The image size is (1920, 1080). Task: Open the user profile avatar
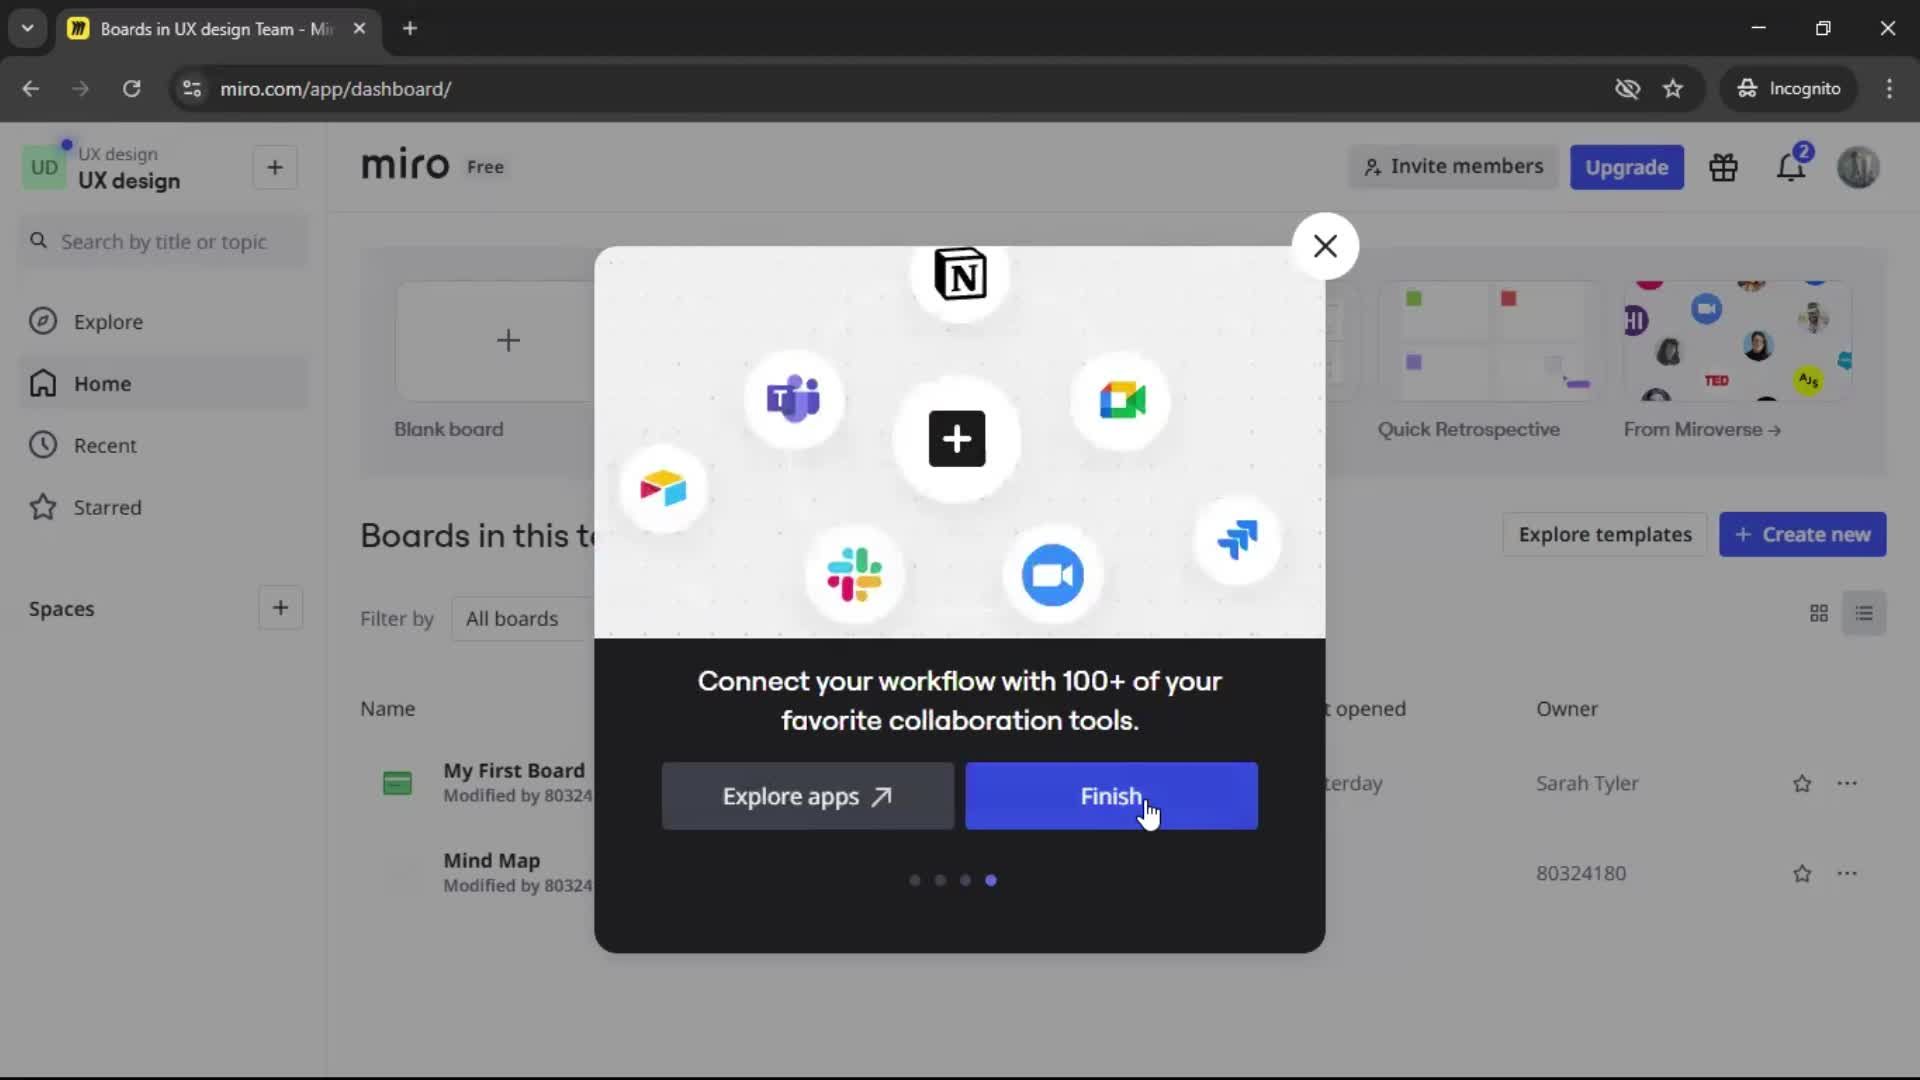pos(1858,167)
